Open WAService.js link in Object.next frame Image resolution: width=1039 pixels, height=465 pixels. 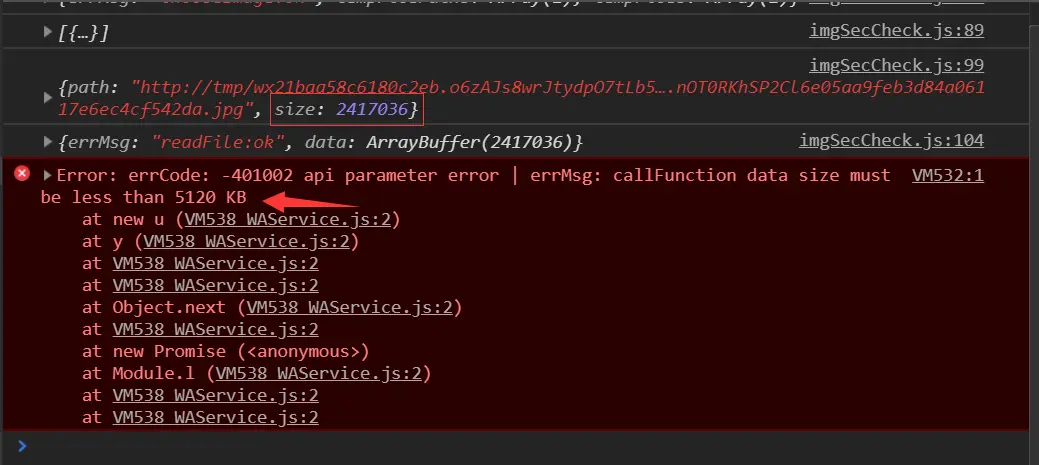pyautogui.click(x=350, y=307)
